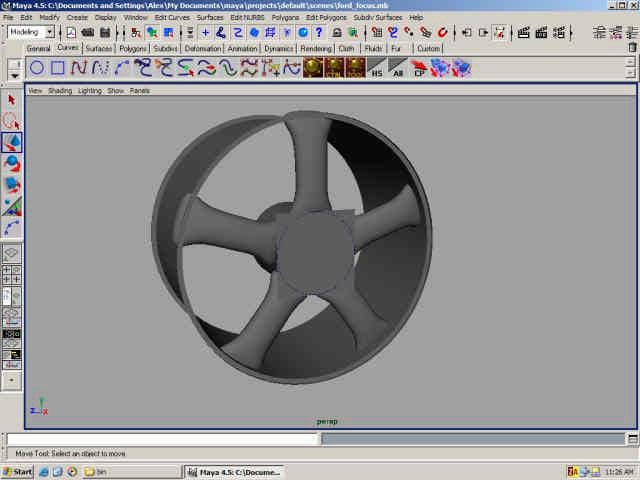Switch to the Rendering shelf tab
Screen dimensions: 640x480
click(x=316, y=48)
